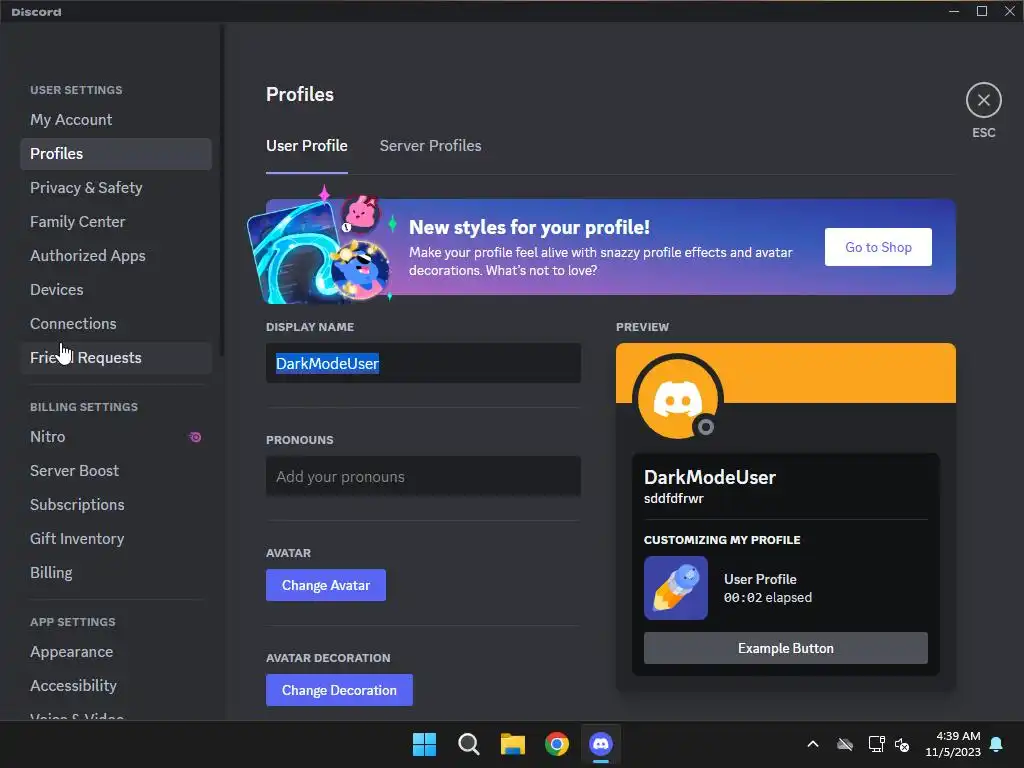Open Family Center settings
Image resolution: width=1024 pixels, height=768 pixels.
click(x=116, y=221)
